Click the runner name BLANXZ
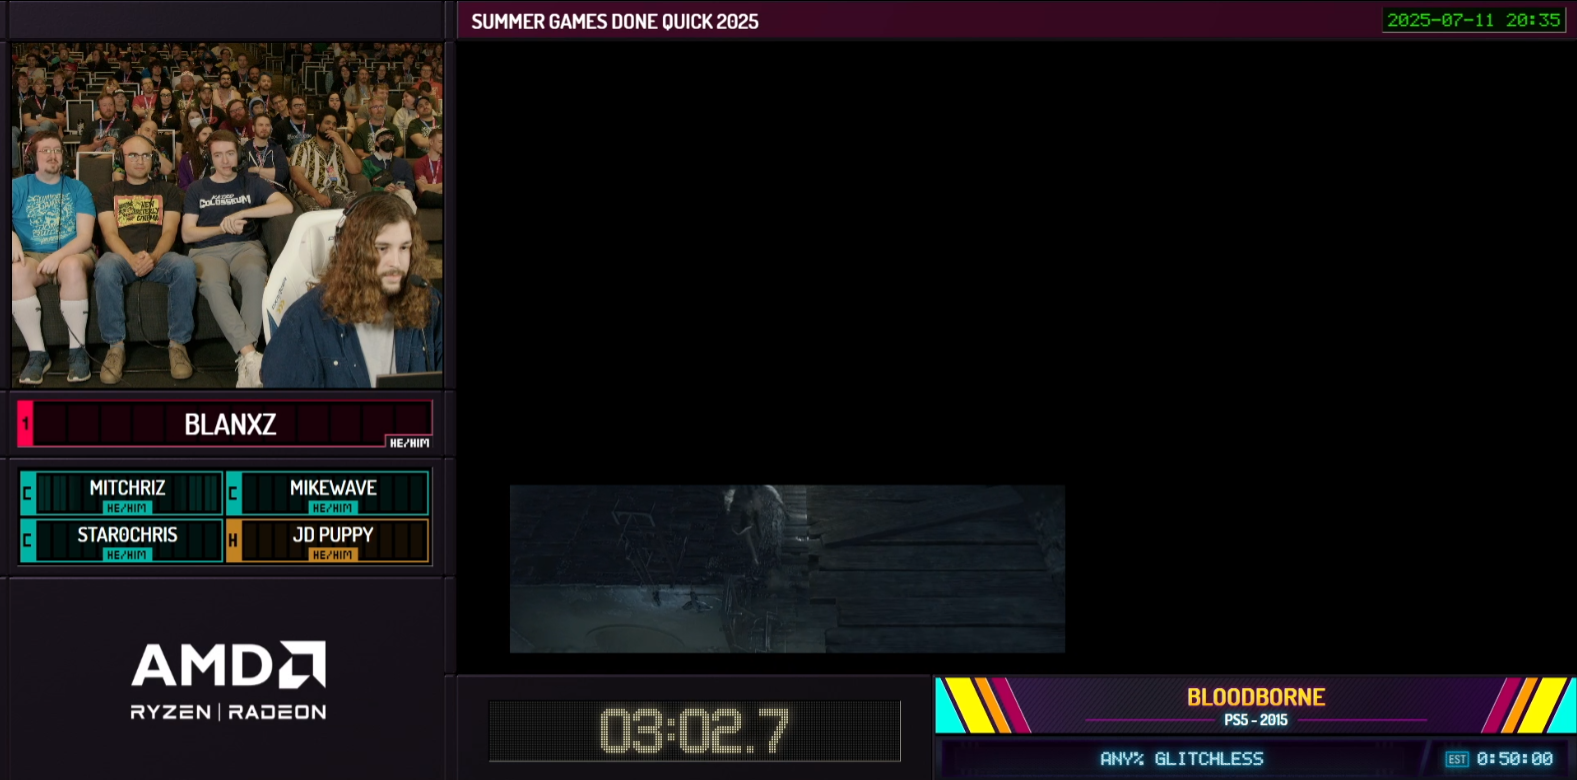This screenshot has width=1577, height=780. coord(230,425)
